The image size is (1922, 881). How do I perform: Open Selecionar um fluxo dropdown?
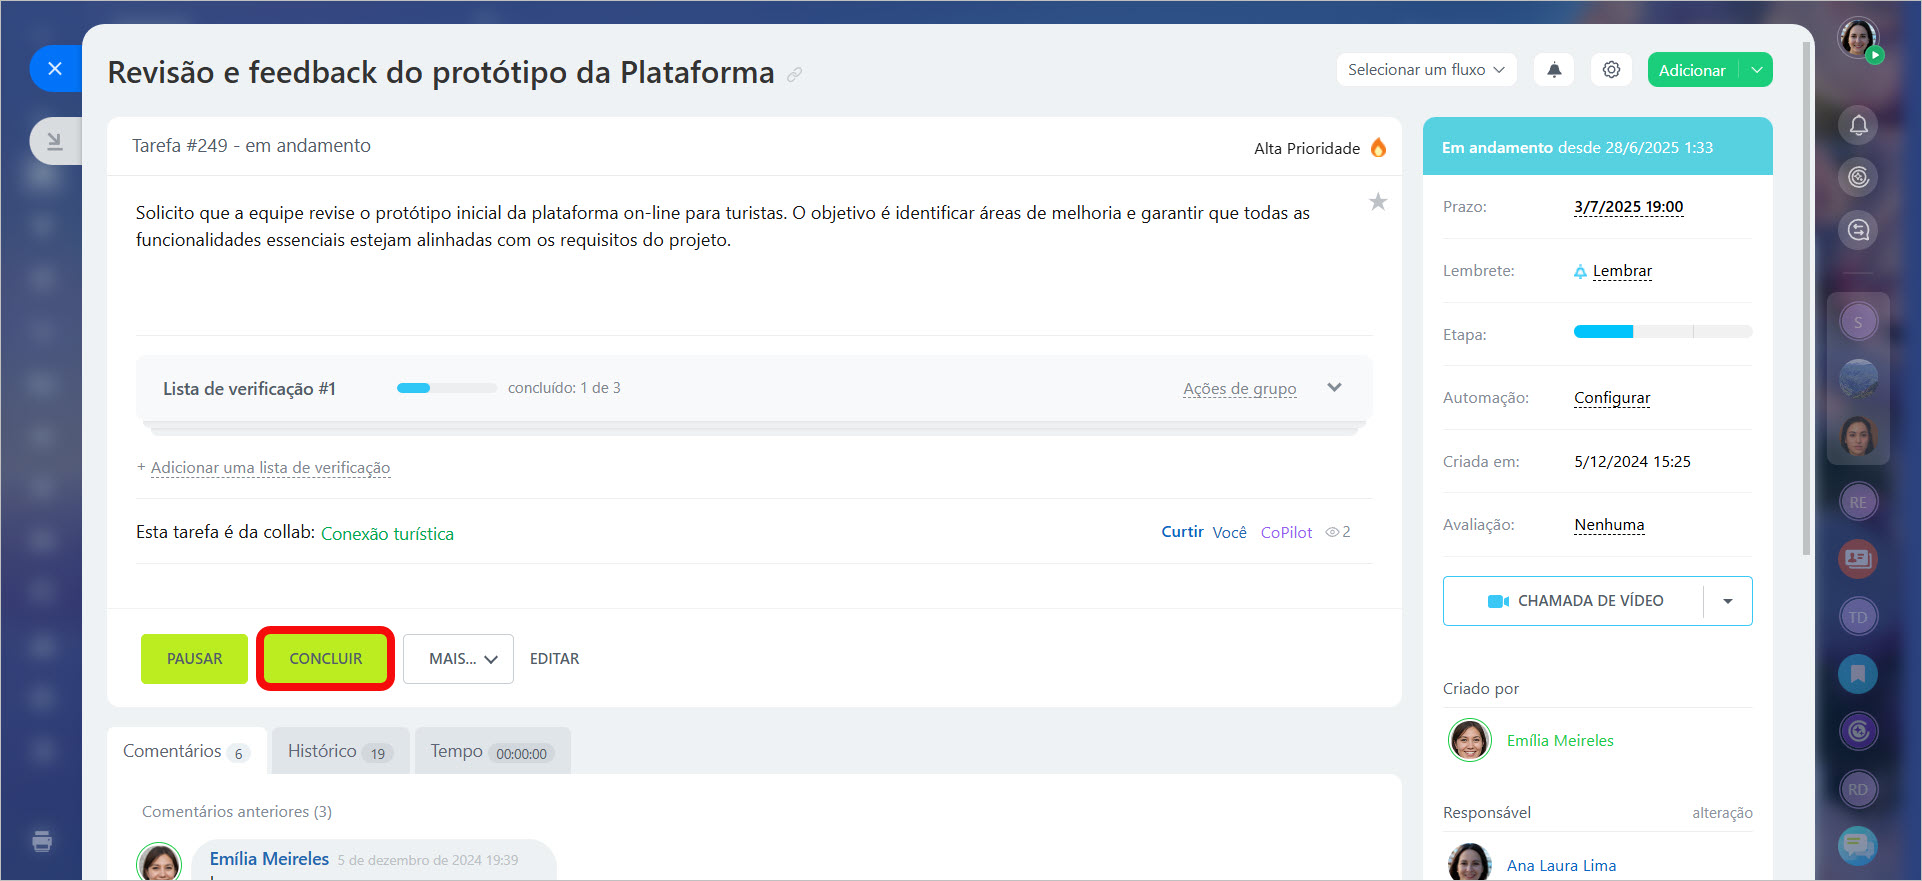1426,70
